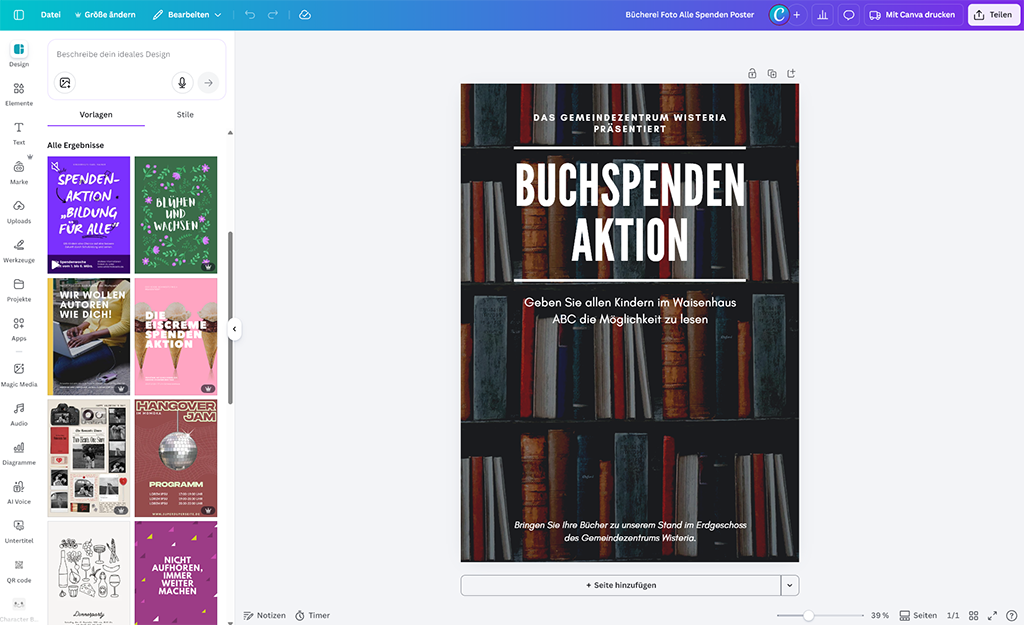Open the Text panel
Viewport: 1024px width, 625px height.
[19, 133]
